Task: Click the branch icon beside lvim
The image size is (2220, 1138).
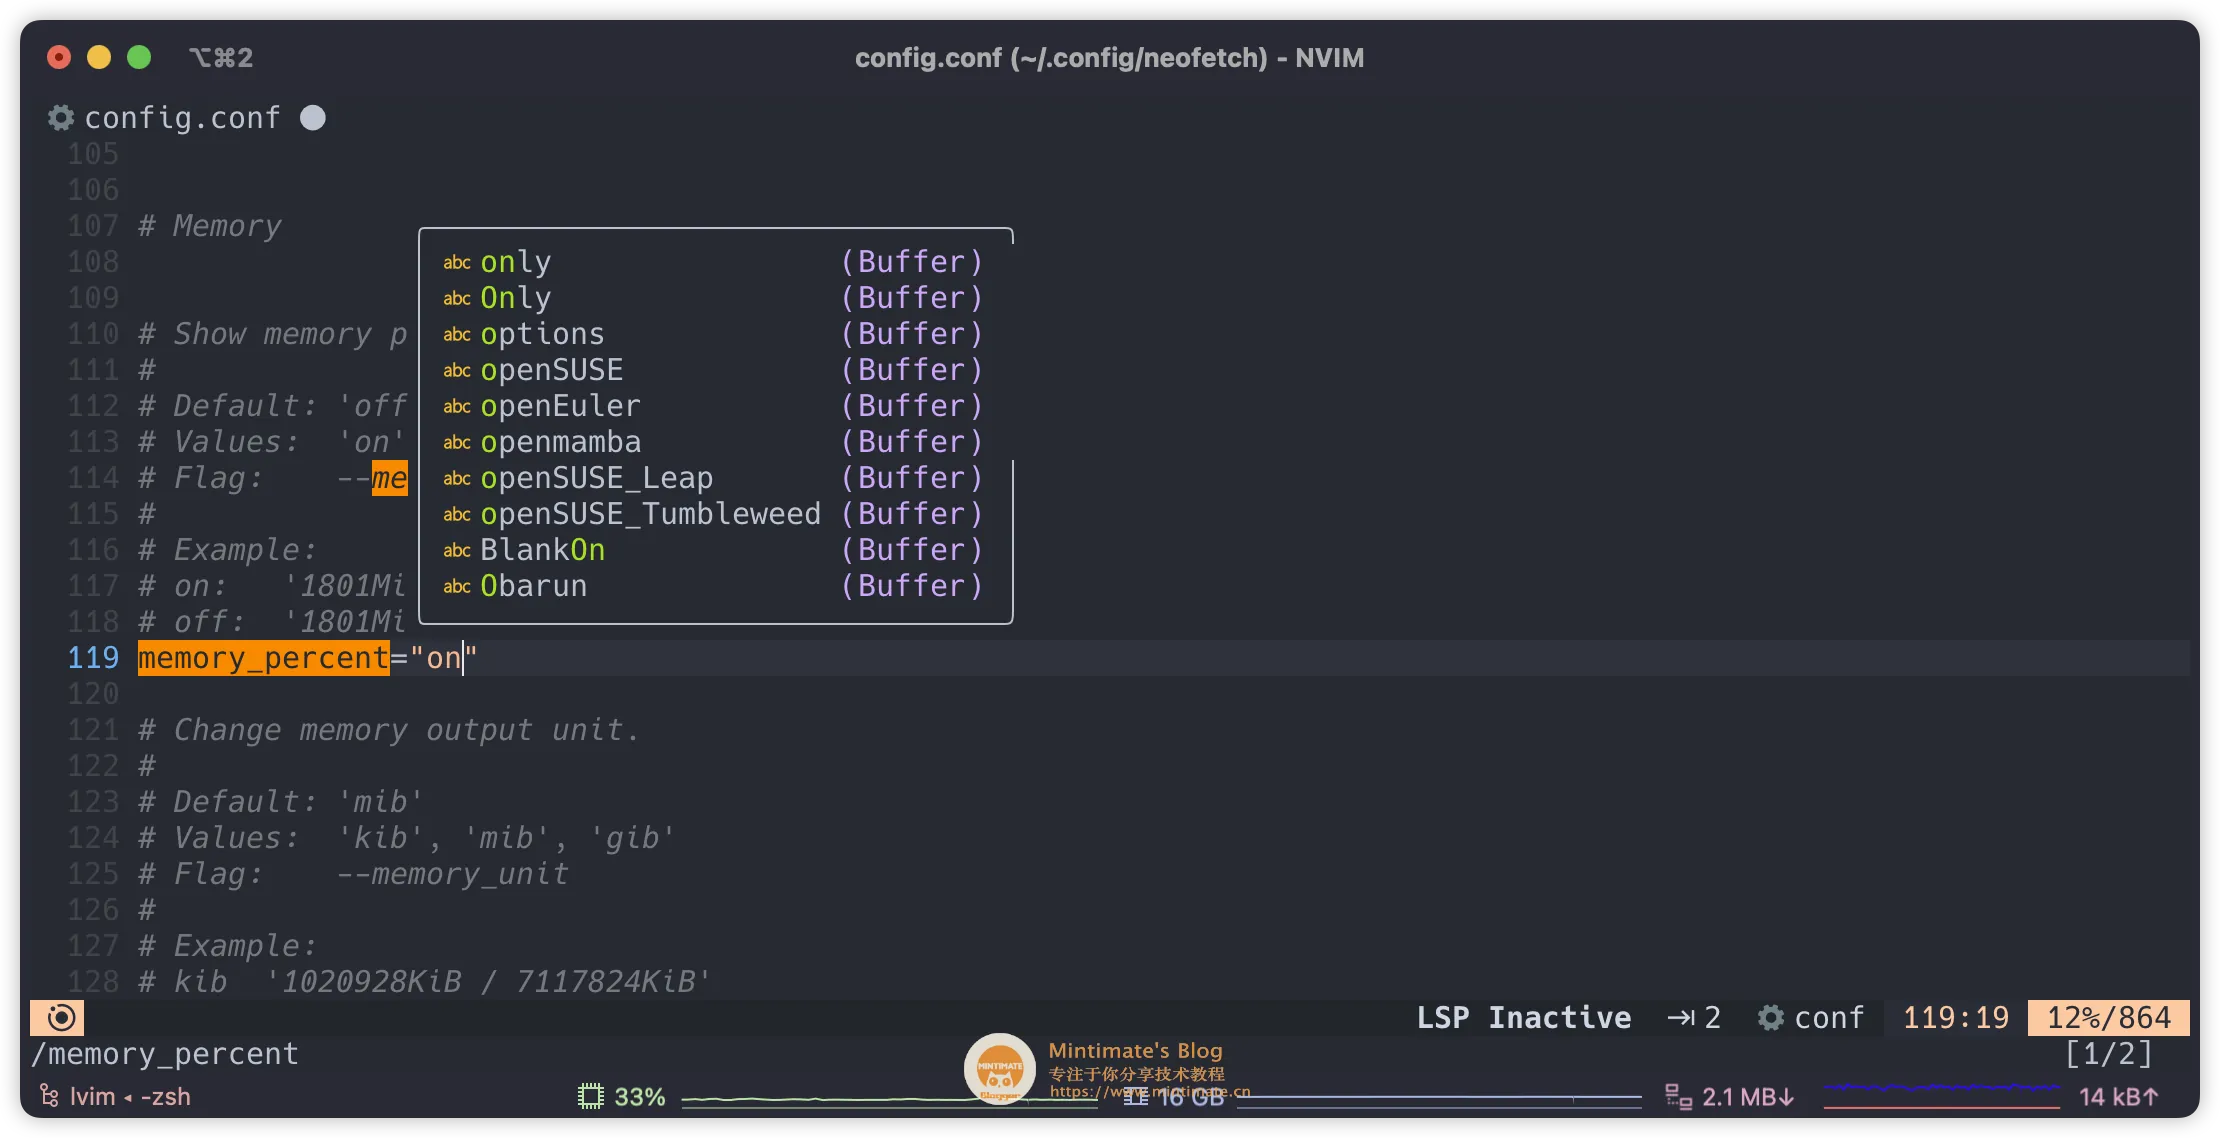Action: coord(48,1097)
